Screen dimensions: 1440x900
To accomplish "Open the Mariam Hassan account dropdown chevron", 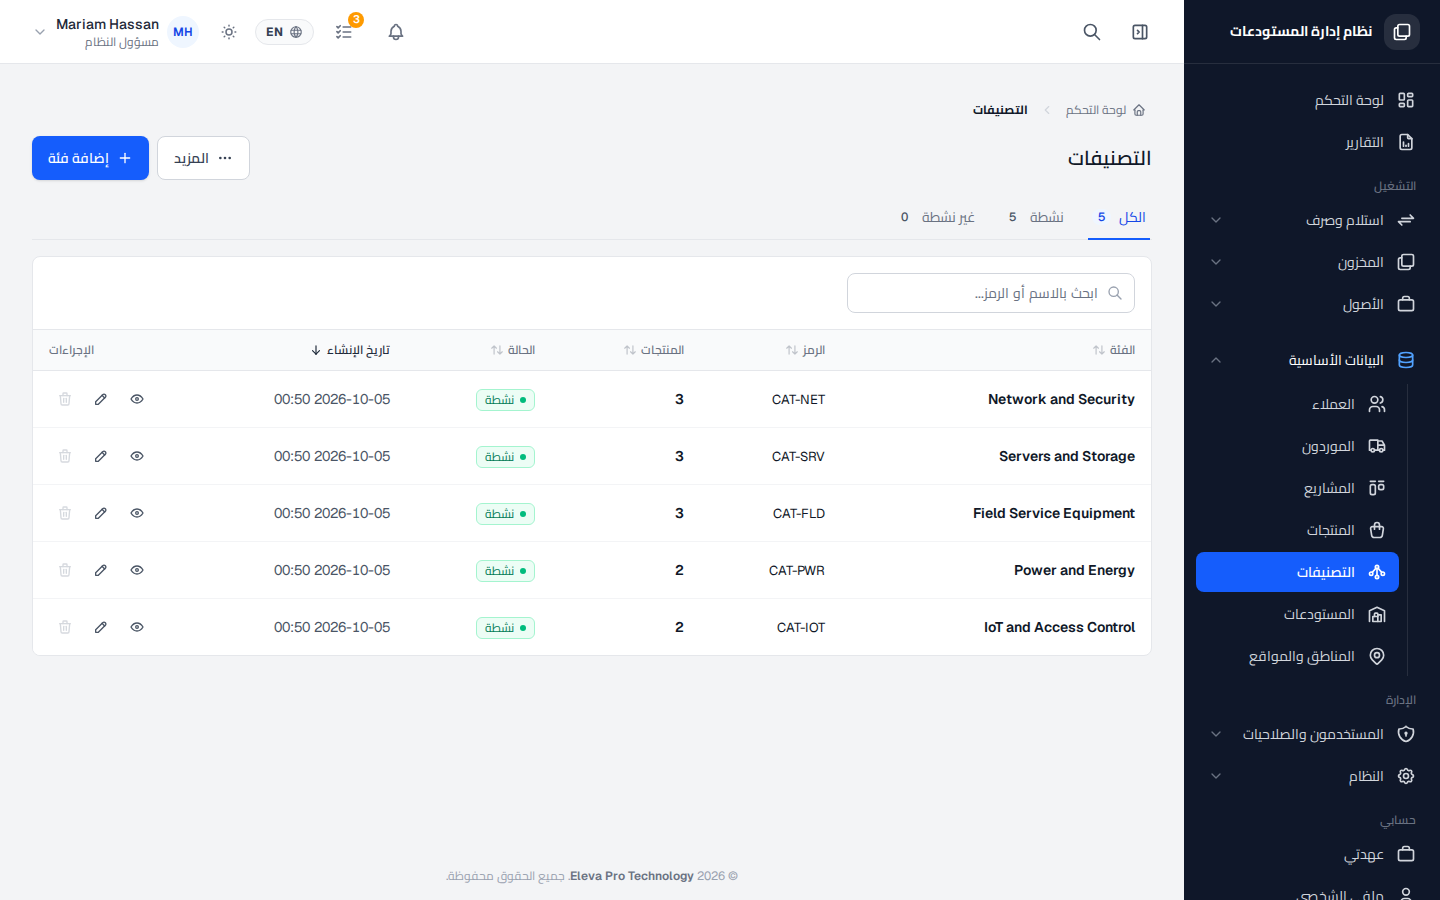I will pyautogui.click(x=40, y=32).
